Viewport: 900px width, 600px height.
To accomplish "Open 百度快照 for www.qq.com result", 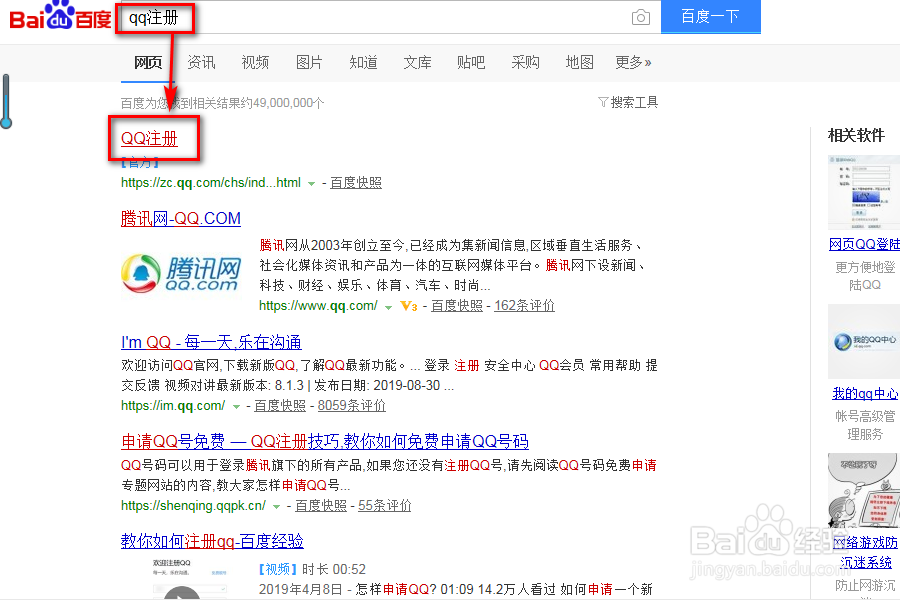I will tap(457, 305).
